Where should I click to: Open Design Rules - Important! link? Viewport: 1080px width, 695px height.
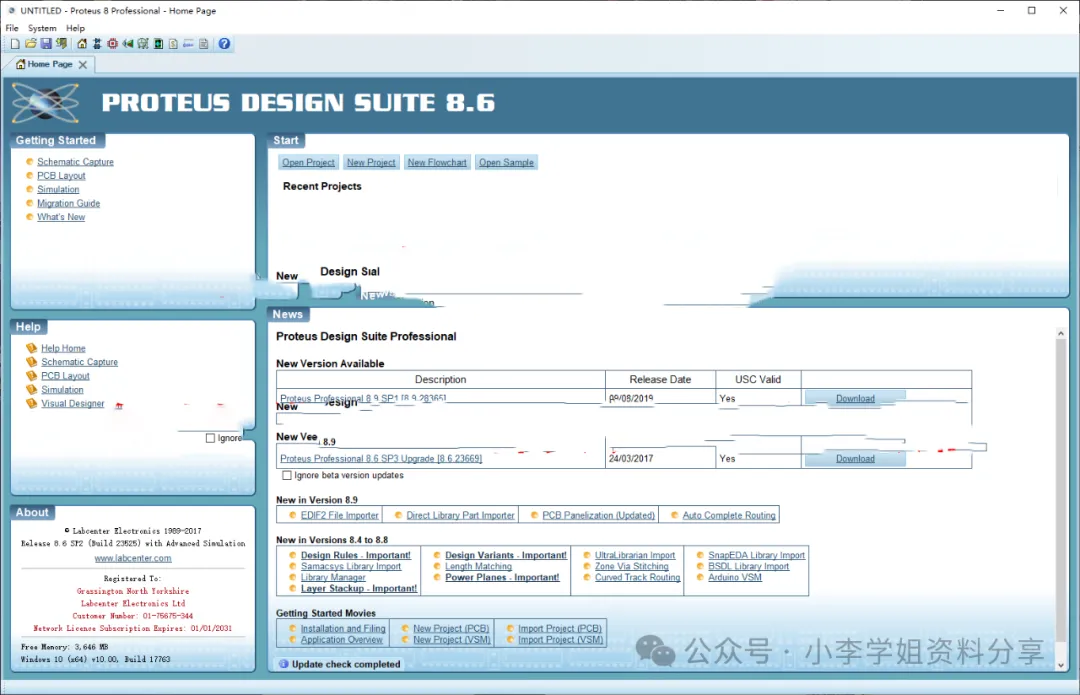click(x=355, y=555)
